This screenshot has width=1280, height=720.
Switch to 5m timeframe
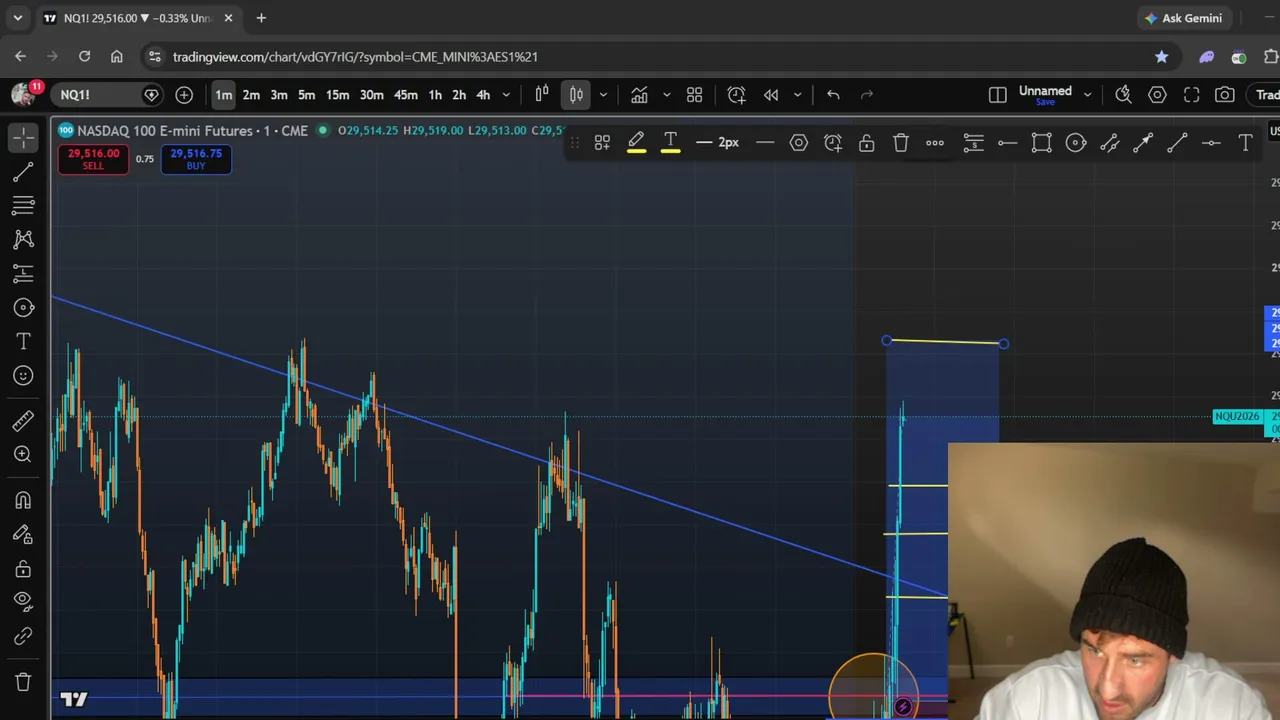307,95
